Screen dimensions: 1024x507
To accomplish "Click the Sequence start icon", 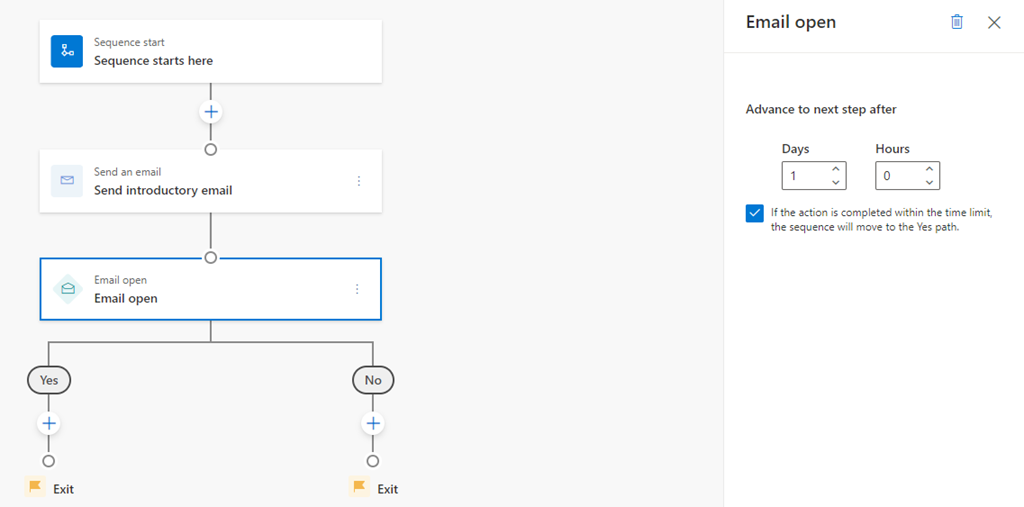I will 67,51.
